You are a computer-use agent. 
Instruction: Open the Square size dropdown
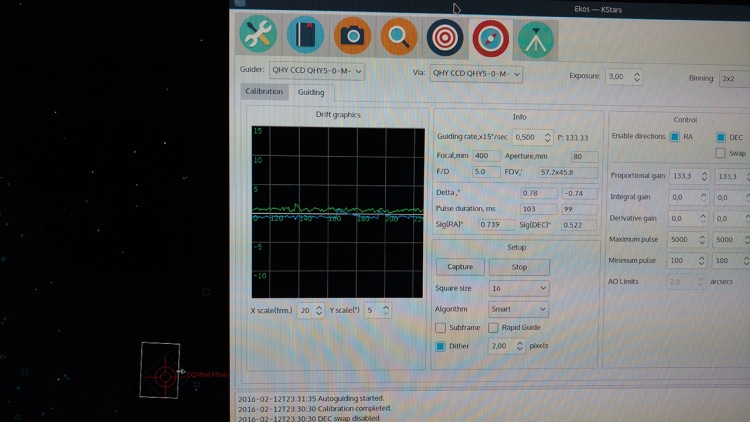click(518, 288)
